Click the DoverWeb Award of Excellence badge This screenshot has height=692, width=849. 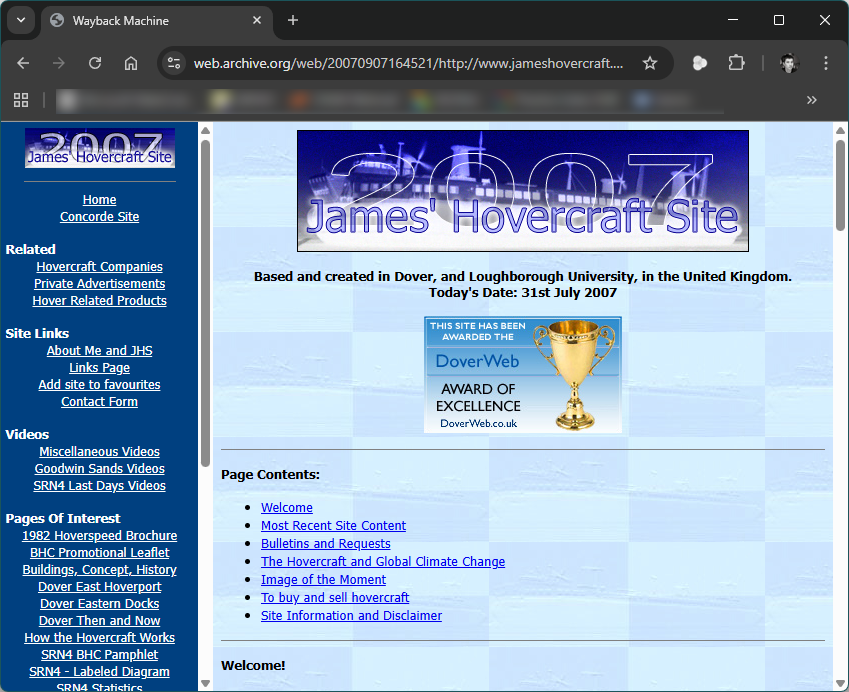tap(523, 375)
